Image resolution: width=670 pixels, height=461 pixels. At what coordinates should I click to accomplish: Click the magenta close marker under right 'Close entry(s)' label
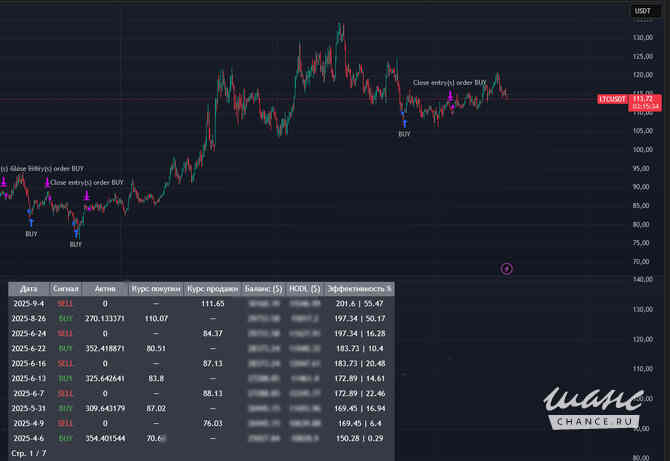click(x=451, y=96)
